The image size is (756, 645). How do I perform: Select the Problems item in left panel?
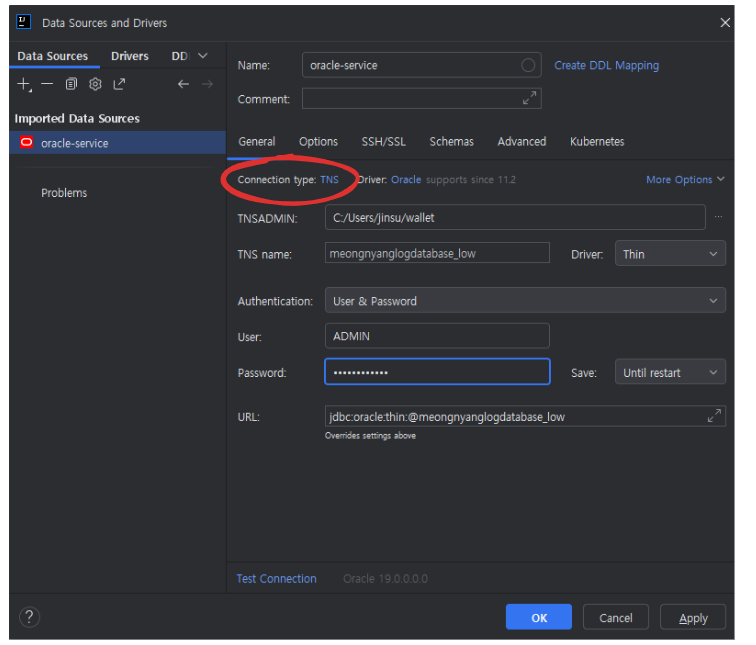(x=64, y=193)
